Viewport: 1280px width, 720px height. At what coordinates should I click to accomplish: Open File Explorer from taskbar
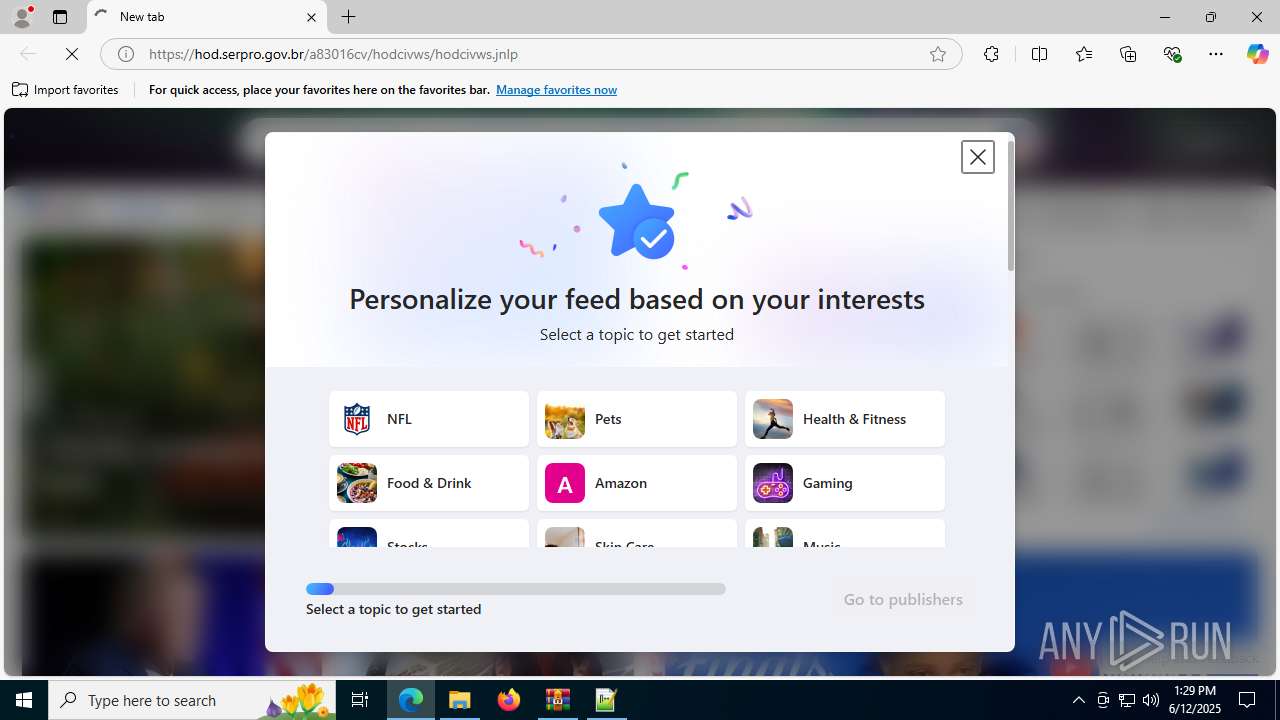tap(460, 700)
